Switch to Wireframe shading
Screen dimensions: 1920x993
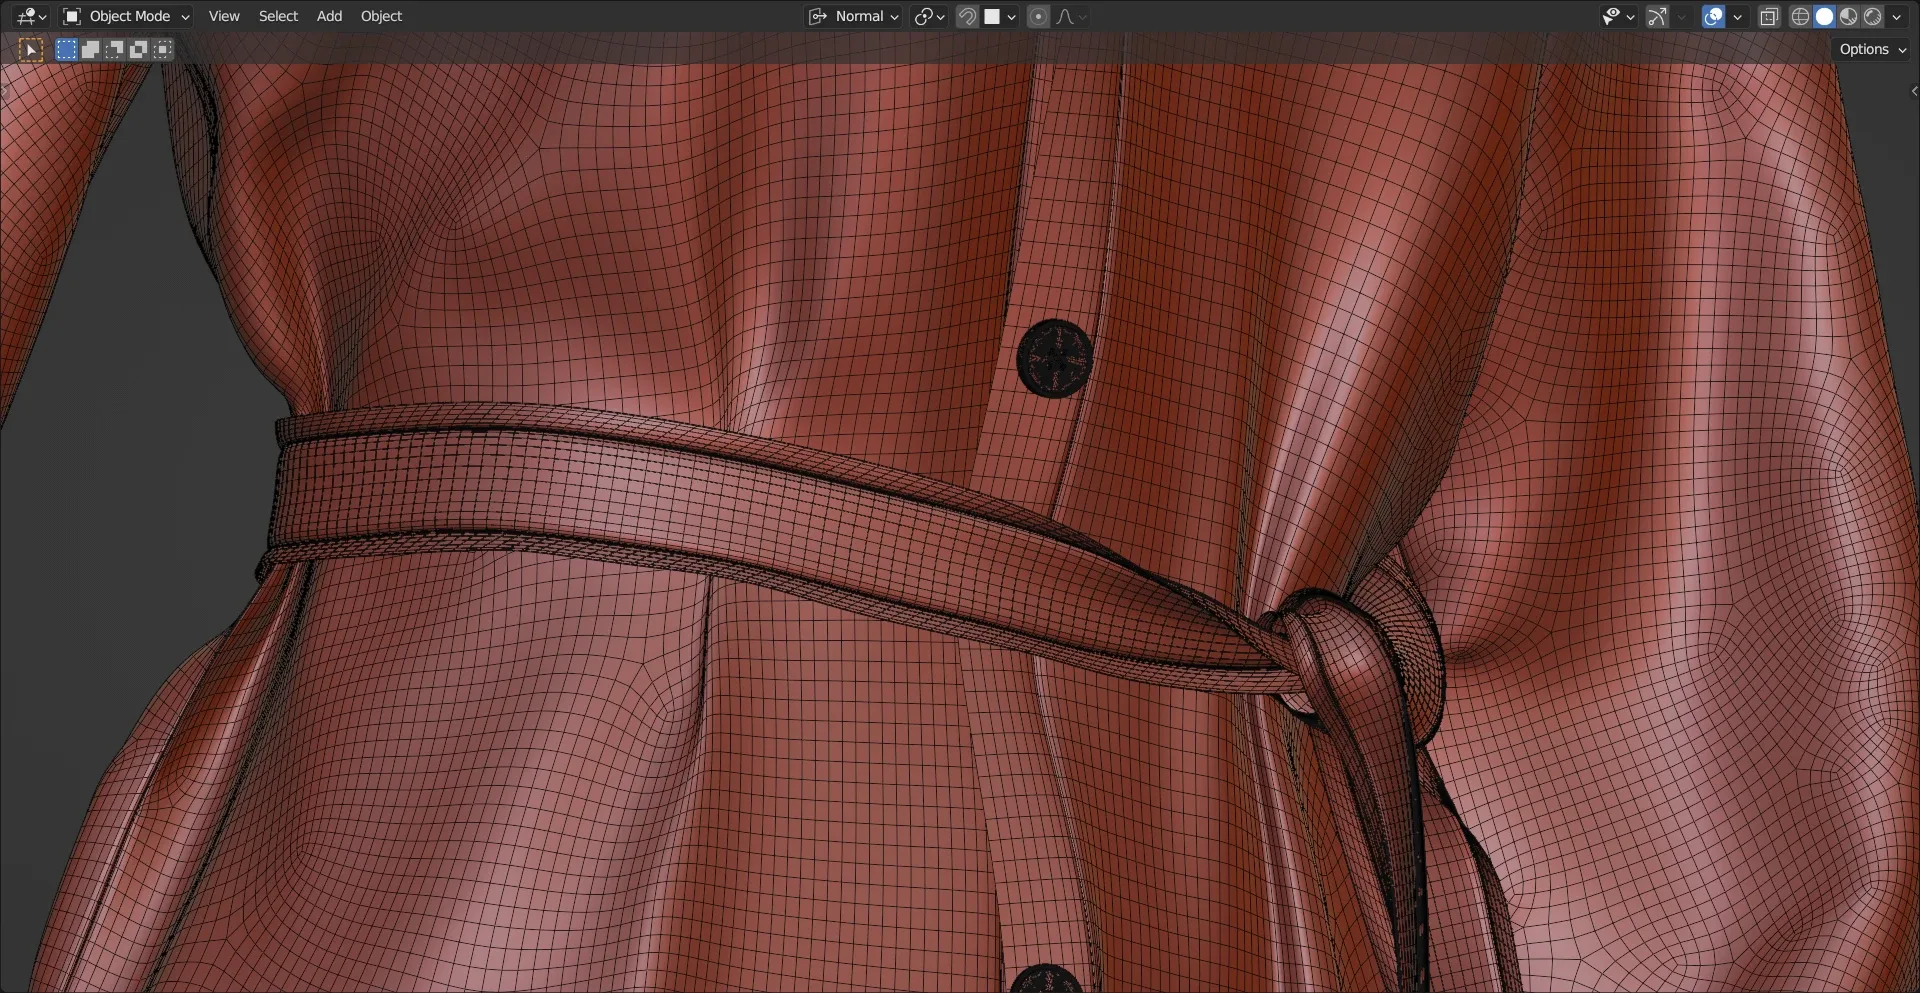[1801, 16]
